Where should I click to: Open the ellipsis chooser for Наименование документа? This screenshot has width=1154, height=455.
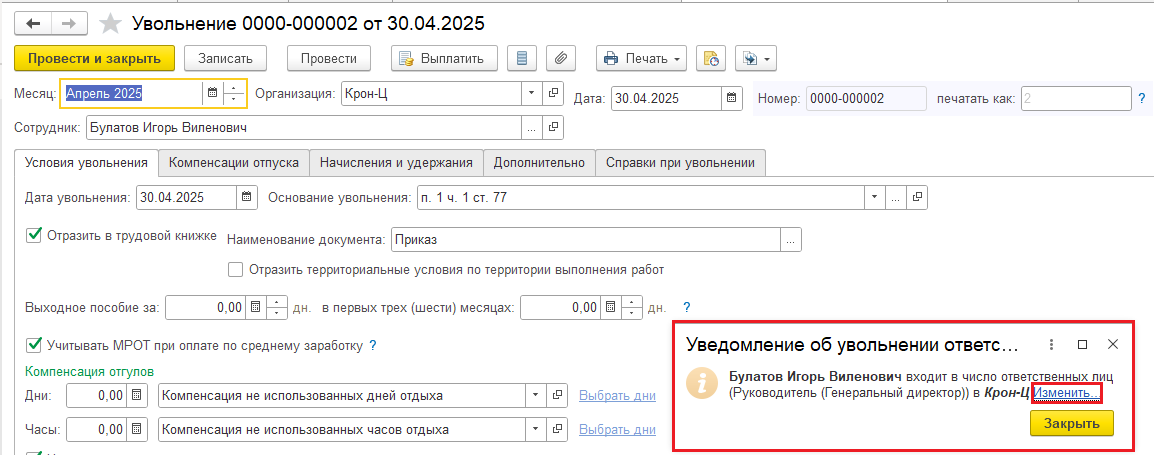[790, 239]
